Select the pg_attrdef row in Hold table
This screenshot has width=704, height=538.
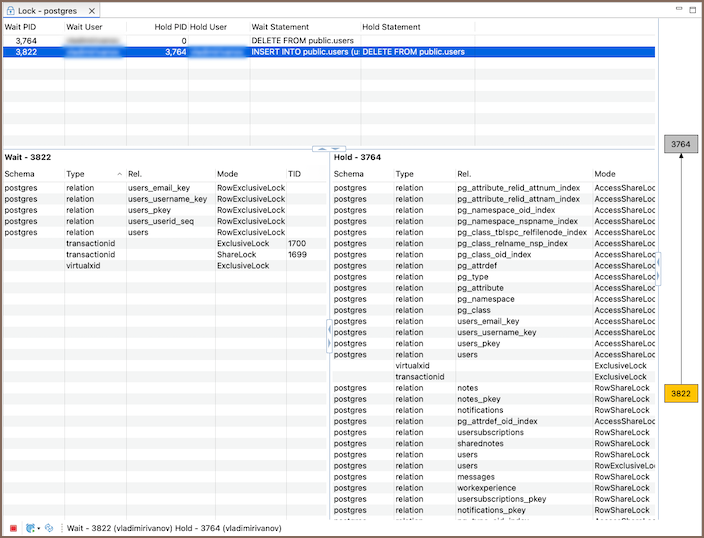480,265
